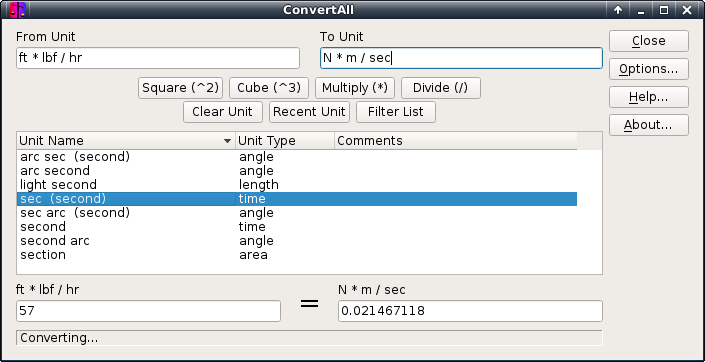This screenshot has width=705, height=362.
Task: Click the Unit Type column header
Action: click(285, 141)
